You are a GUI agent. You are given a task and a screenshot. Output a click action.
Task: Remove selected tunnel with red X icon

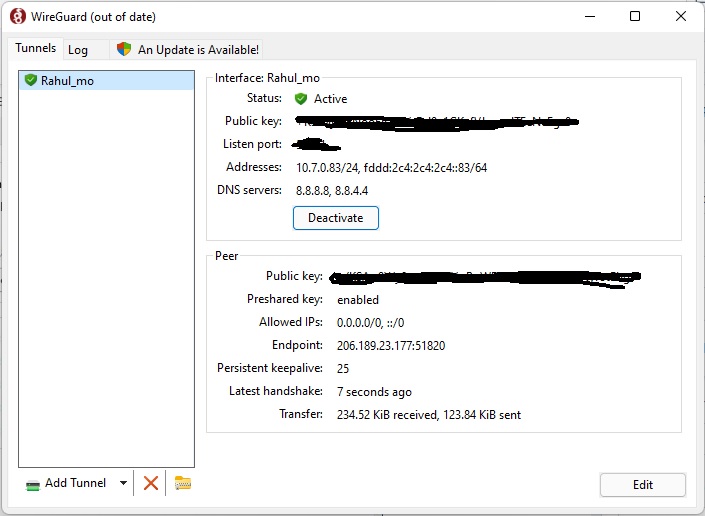pos(151,483)
